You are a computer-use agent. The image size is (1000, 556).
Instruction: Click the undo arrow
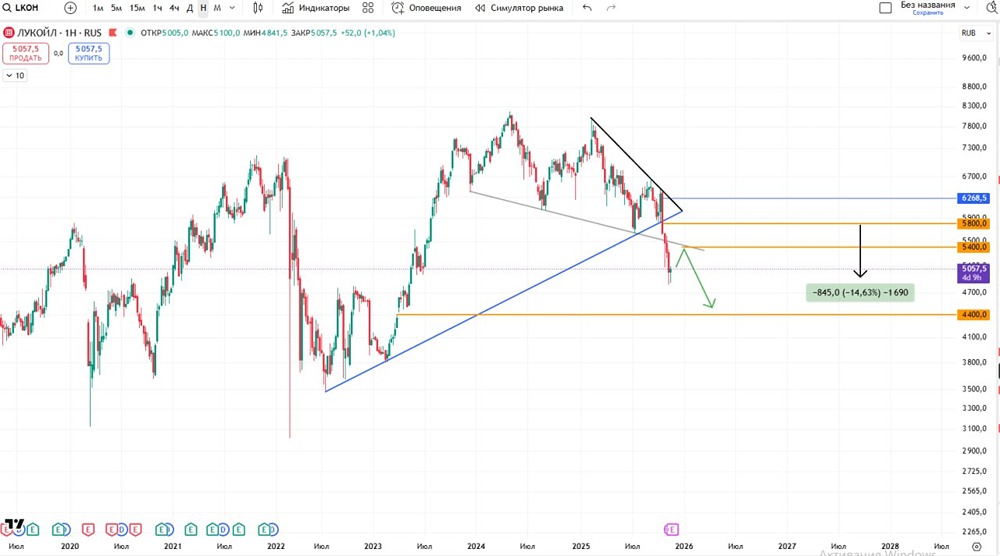[587, 8]
